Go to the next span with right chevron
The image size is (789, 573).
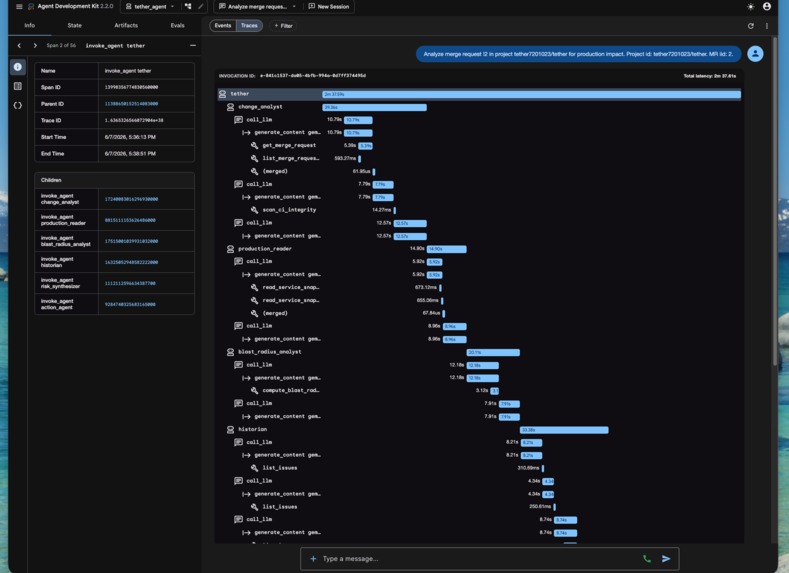pyautogui.click(x=35, y=46)
